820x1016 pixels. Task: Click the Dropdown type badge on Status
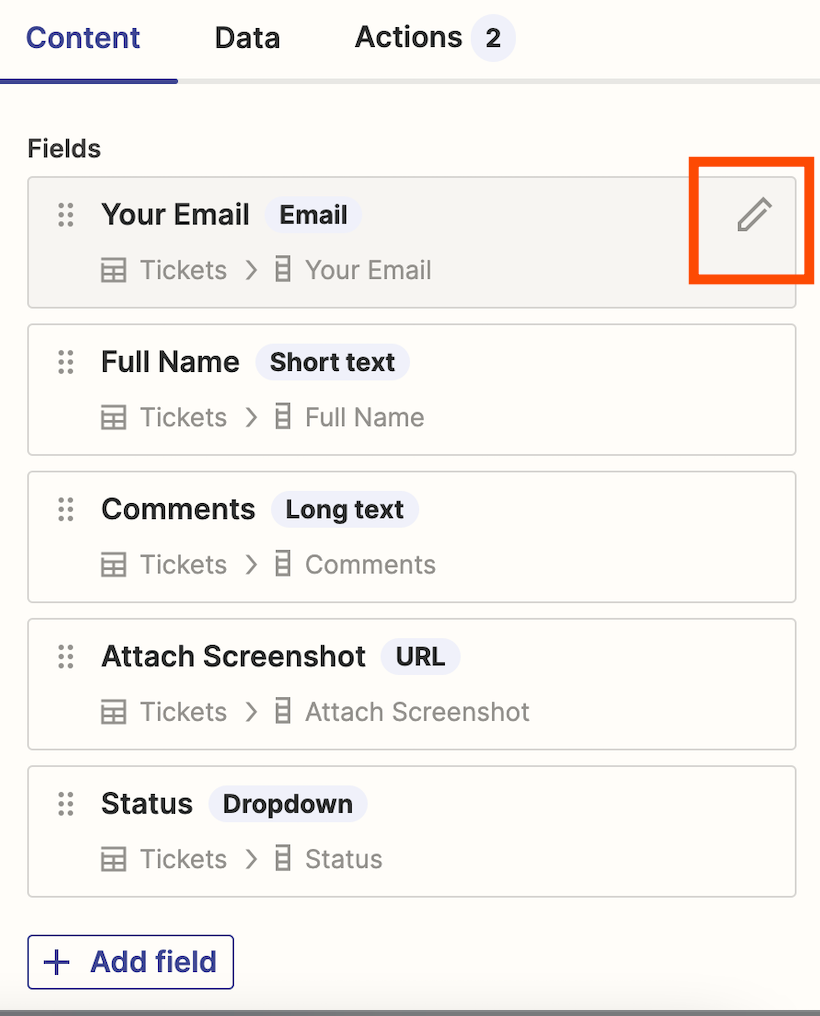pos(287,804)
